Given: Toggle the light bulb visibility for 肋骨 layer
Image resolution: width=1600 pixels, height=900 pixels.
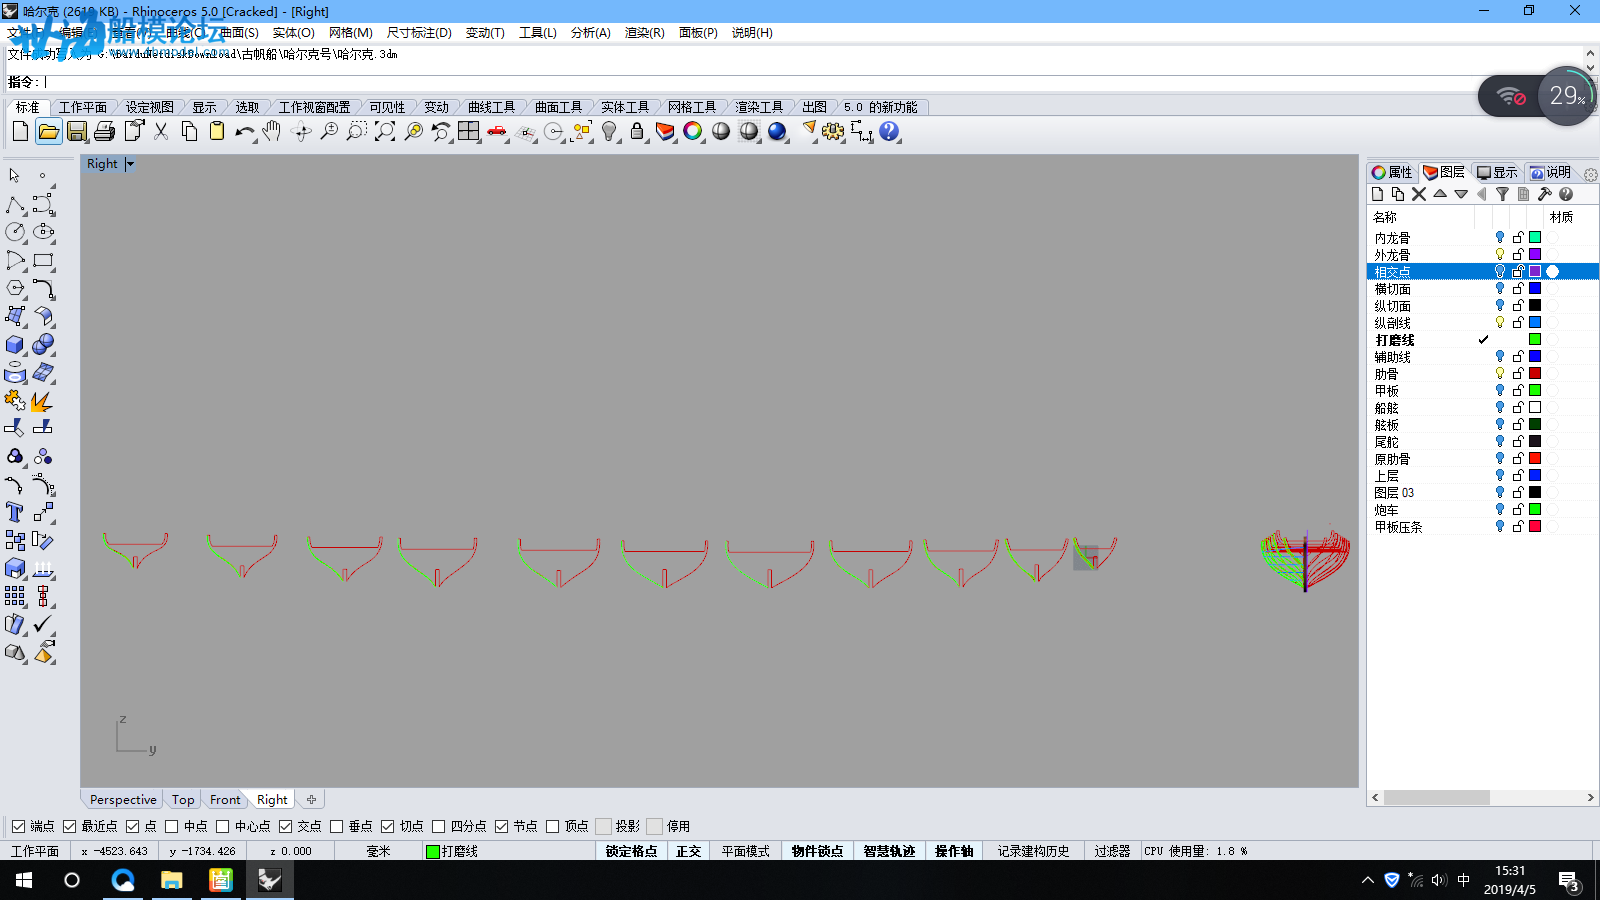Looking at the screenshot, I should click(1499, 374).
